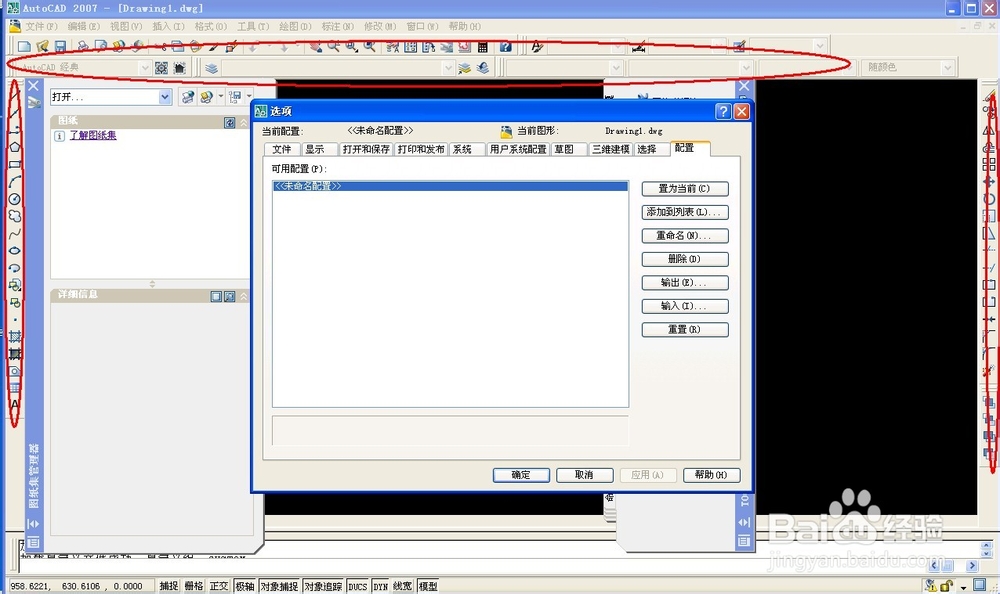Open the AutoCAD 经典 workspace dropdown

[145, 68]
